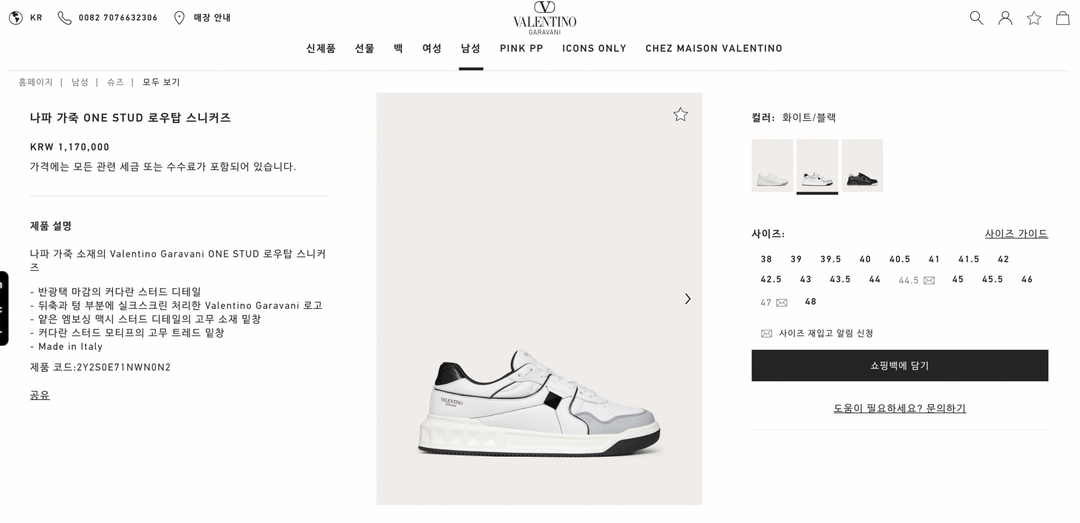The width and height of the screenshot is (1080, 523).
Task: Open the wishlist star in header
Action: point(1034,18)
